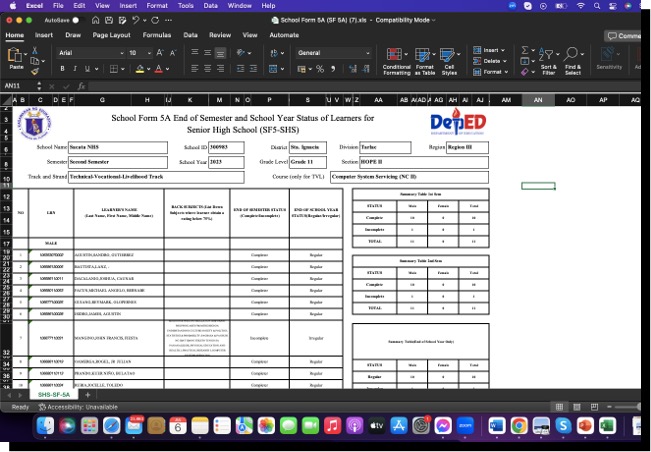Open Find & Select menu
The image size is (651, 452).
[x=573, y=61]
